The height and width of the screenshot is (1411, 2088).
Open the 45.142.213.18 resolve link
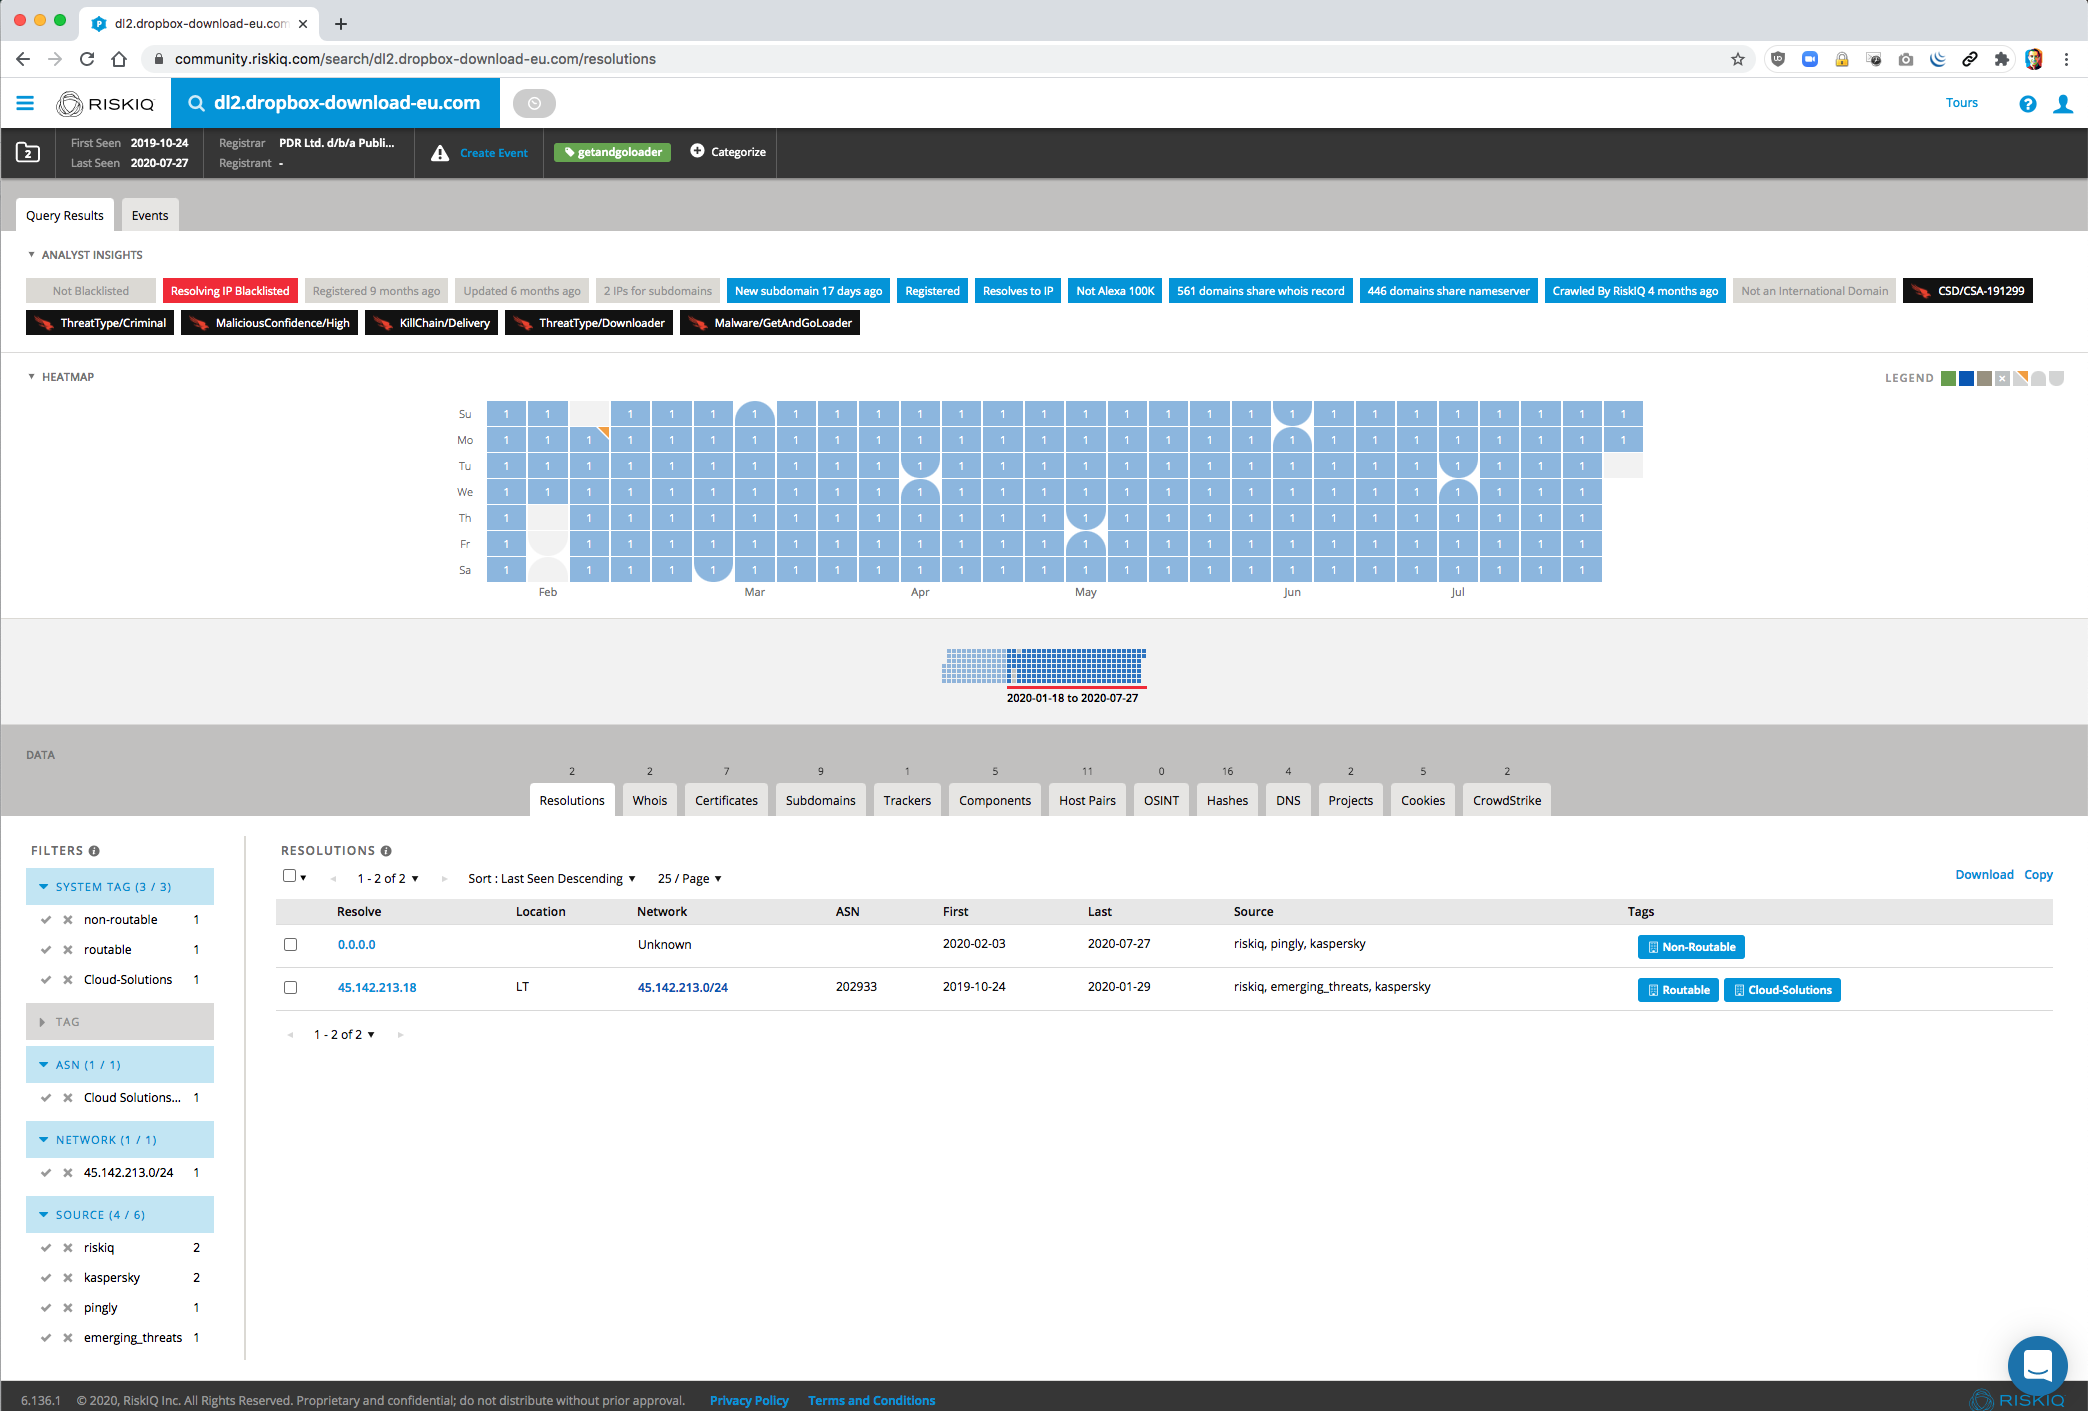tap(377, 988)
